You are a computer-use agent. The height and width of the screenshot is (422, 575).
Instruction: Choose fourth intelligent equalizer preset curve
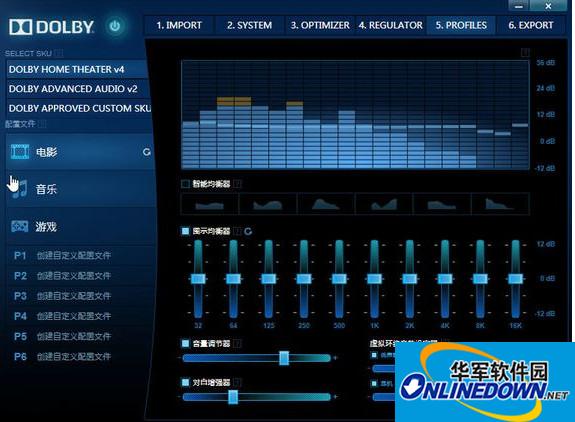384,203
